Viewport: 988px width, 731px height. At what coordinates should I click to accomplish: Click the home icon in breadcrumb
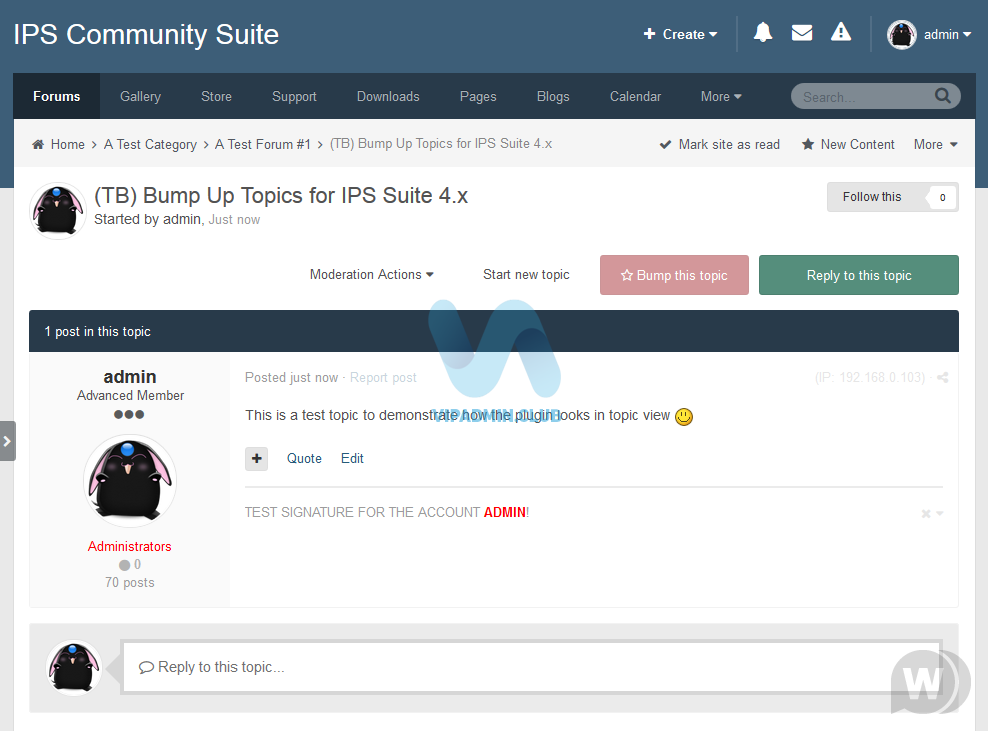38,144
